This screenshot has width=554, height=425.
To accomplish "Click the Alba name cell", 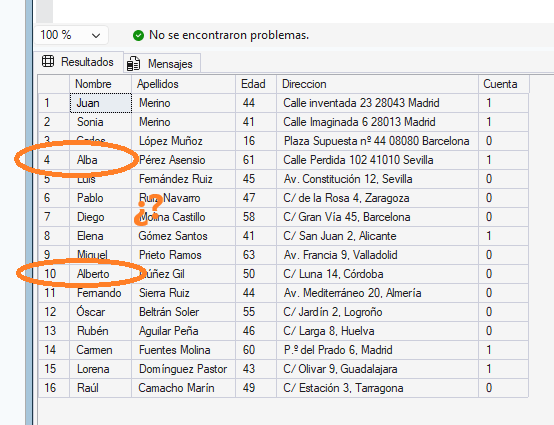I will 101,160.
